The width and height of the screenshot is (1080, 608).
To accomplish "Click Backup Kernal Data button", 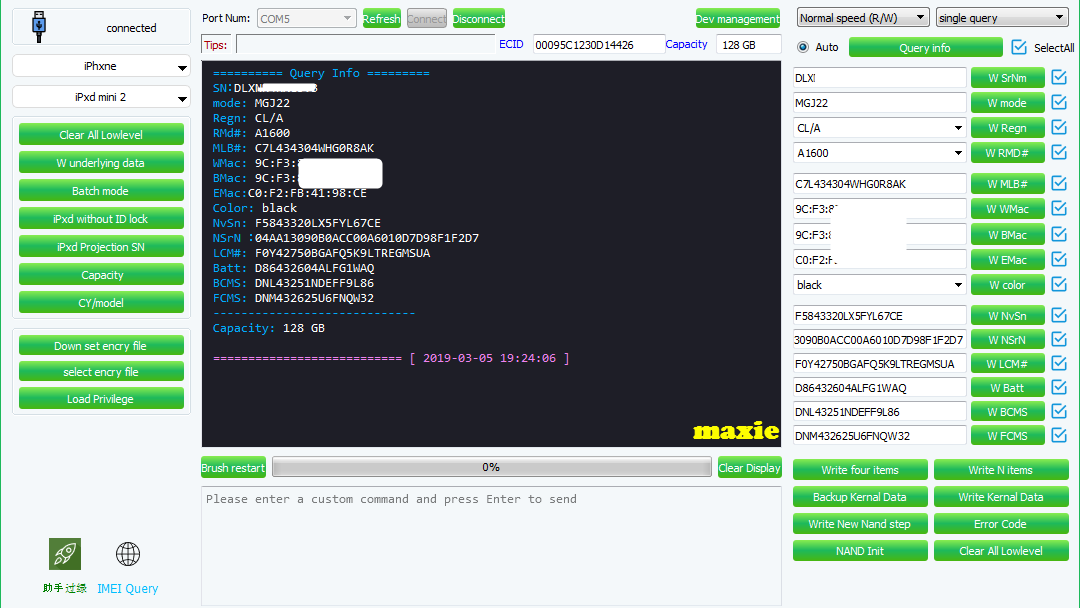I will tap(860, 496).
